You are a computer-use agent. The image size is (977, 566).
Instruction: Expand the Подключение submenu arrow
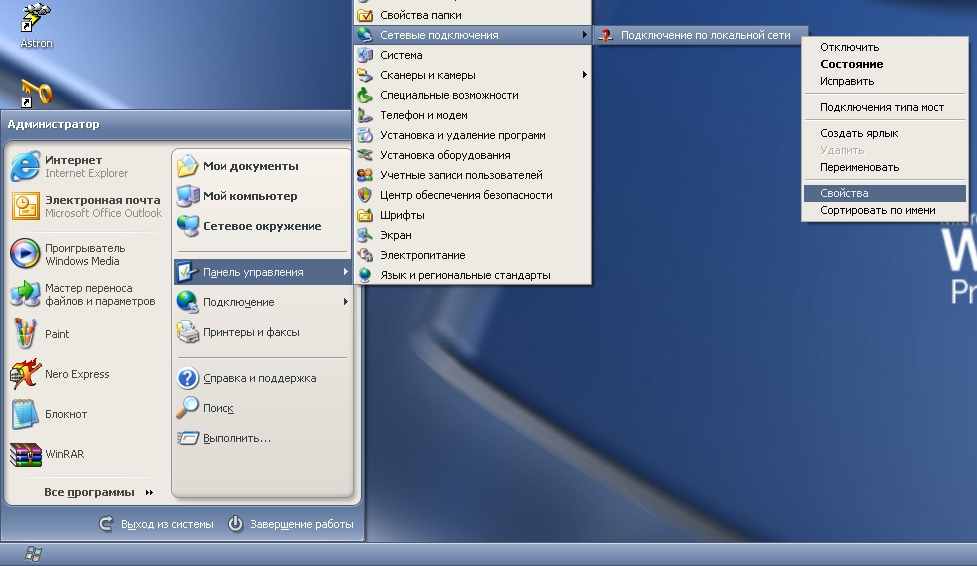click(x=345, y=302)
